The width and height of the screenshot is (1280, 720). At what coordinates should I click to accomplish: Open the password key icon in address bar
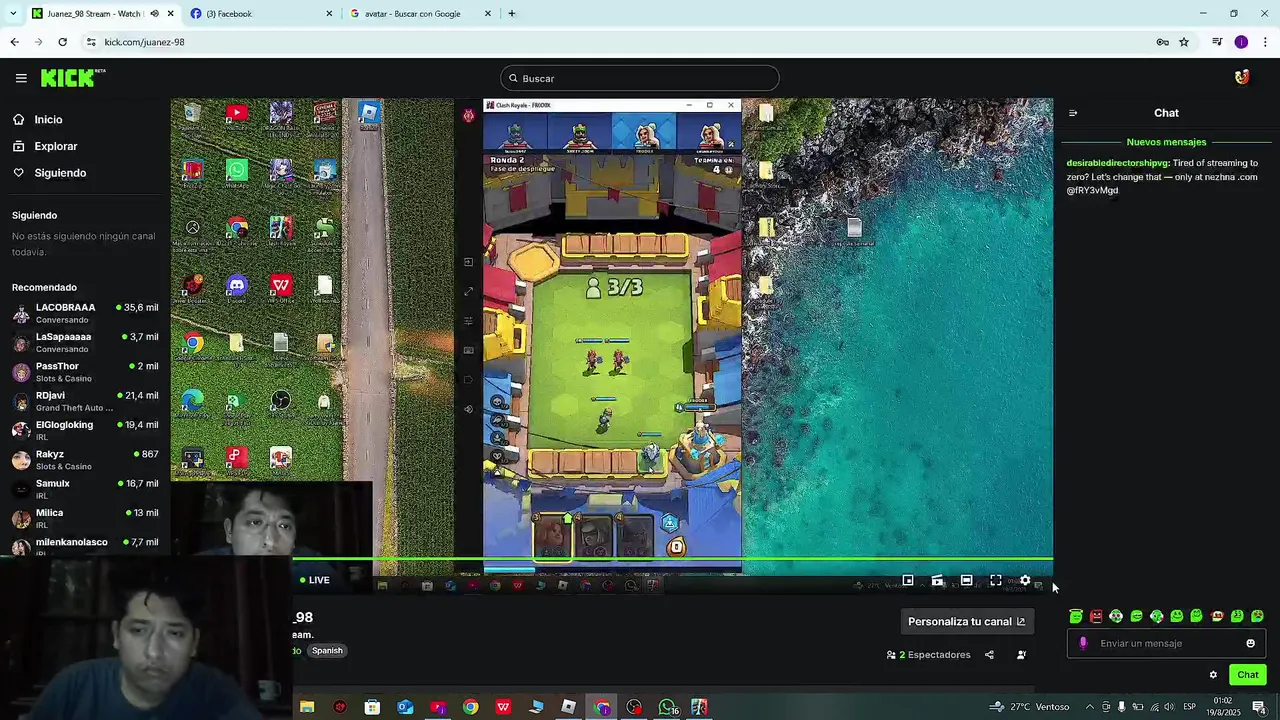(1162, 42)
